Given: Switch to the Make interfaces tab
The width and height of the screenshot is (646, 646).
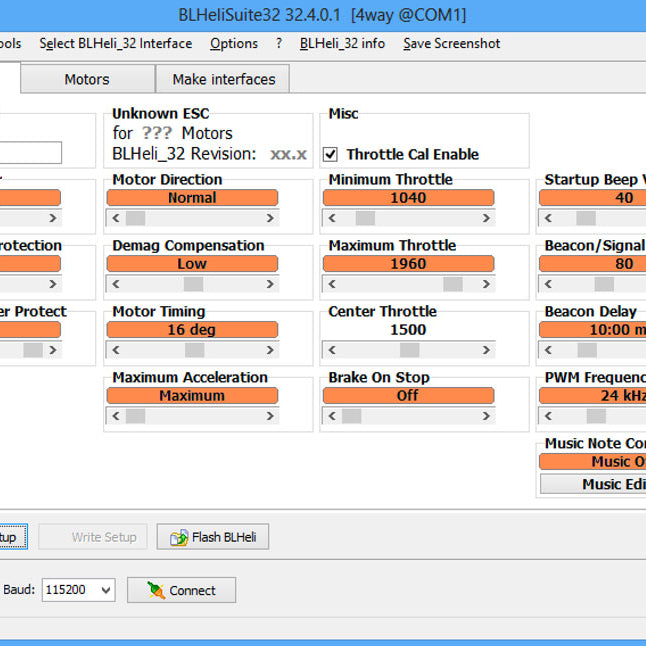Looking at the screenshot, I should (223, 79).
